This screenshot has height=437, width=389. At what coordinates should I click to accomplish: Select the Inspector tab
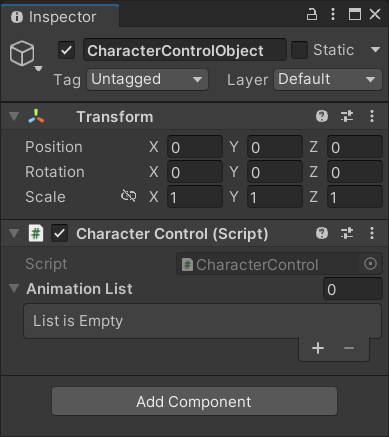pyautogui.click(x=60, y=16)
